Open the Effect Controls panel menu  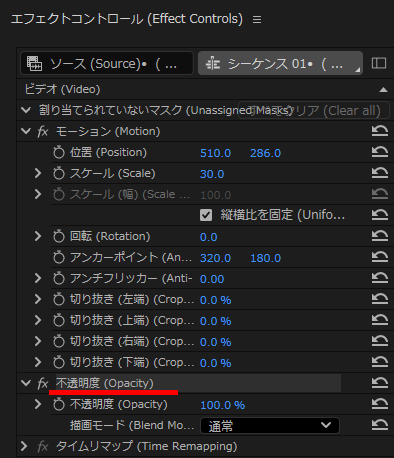(x=257, y=20)
